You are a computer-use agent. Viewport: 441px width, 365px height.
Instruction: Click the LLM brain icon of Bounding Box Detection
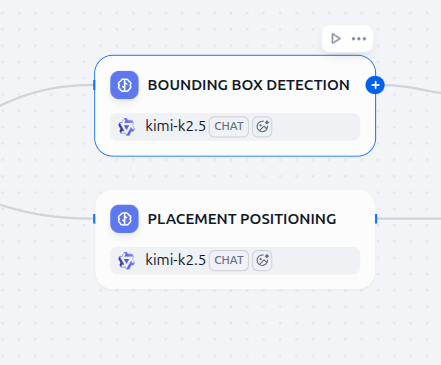point(124,85)
